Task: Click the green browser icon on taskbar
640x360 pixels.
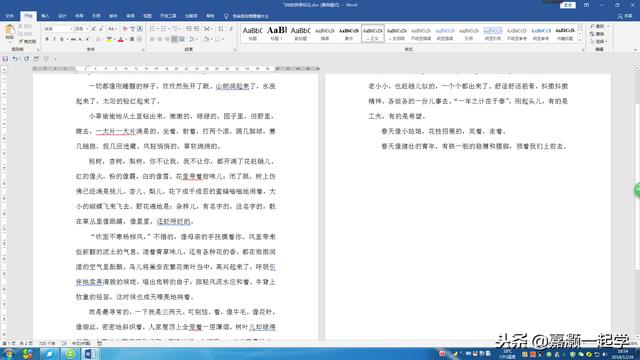Action: [x=70, y=353]
